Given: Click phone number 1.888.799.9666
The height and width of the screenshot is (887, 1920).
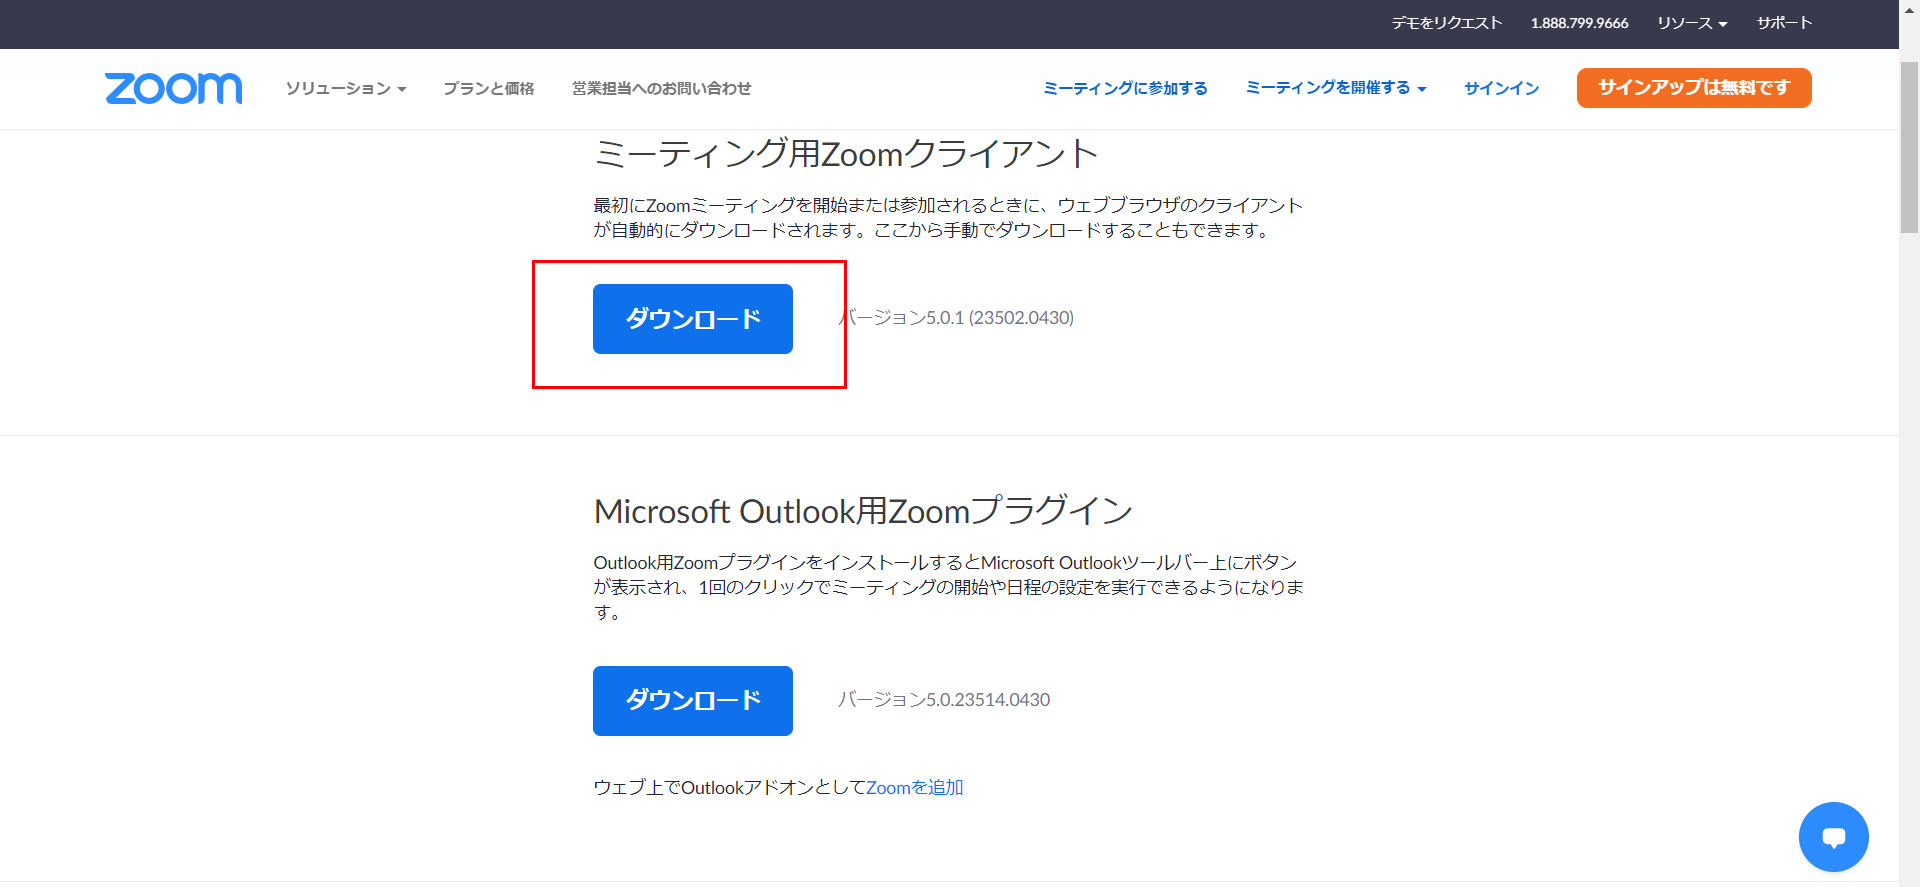Looking at the screenshot, I should click(1579, 23).
